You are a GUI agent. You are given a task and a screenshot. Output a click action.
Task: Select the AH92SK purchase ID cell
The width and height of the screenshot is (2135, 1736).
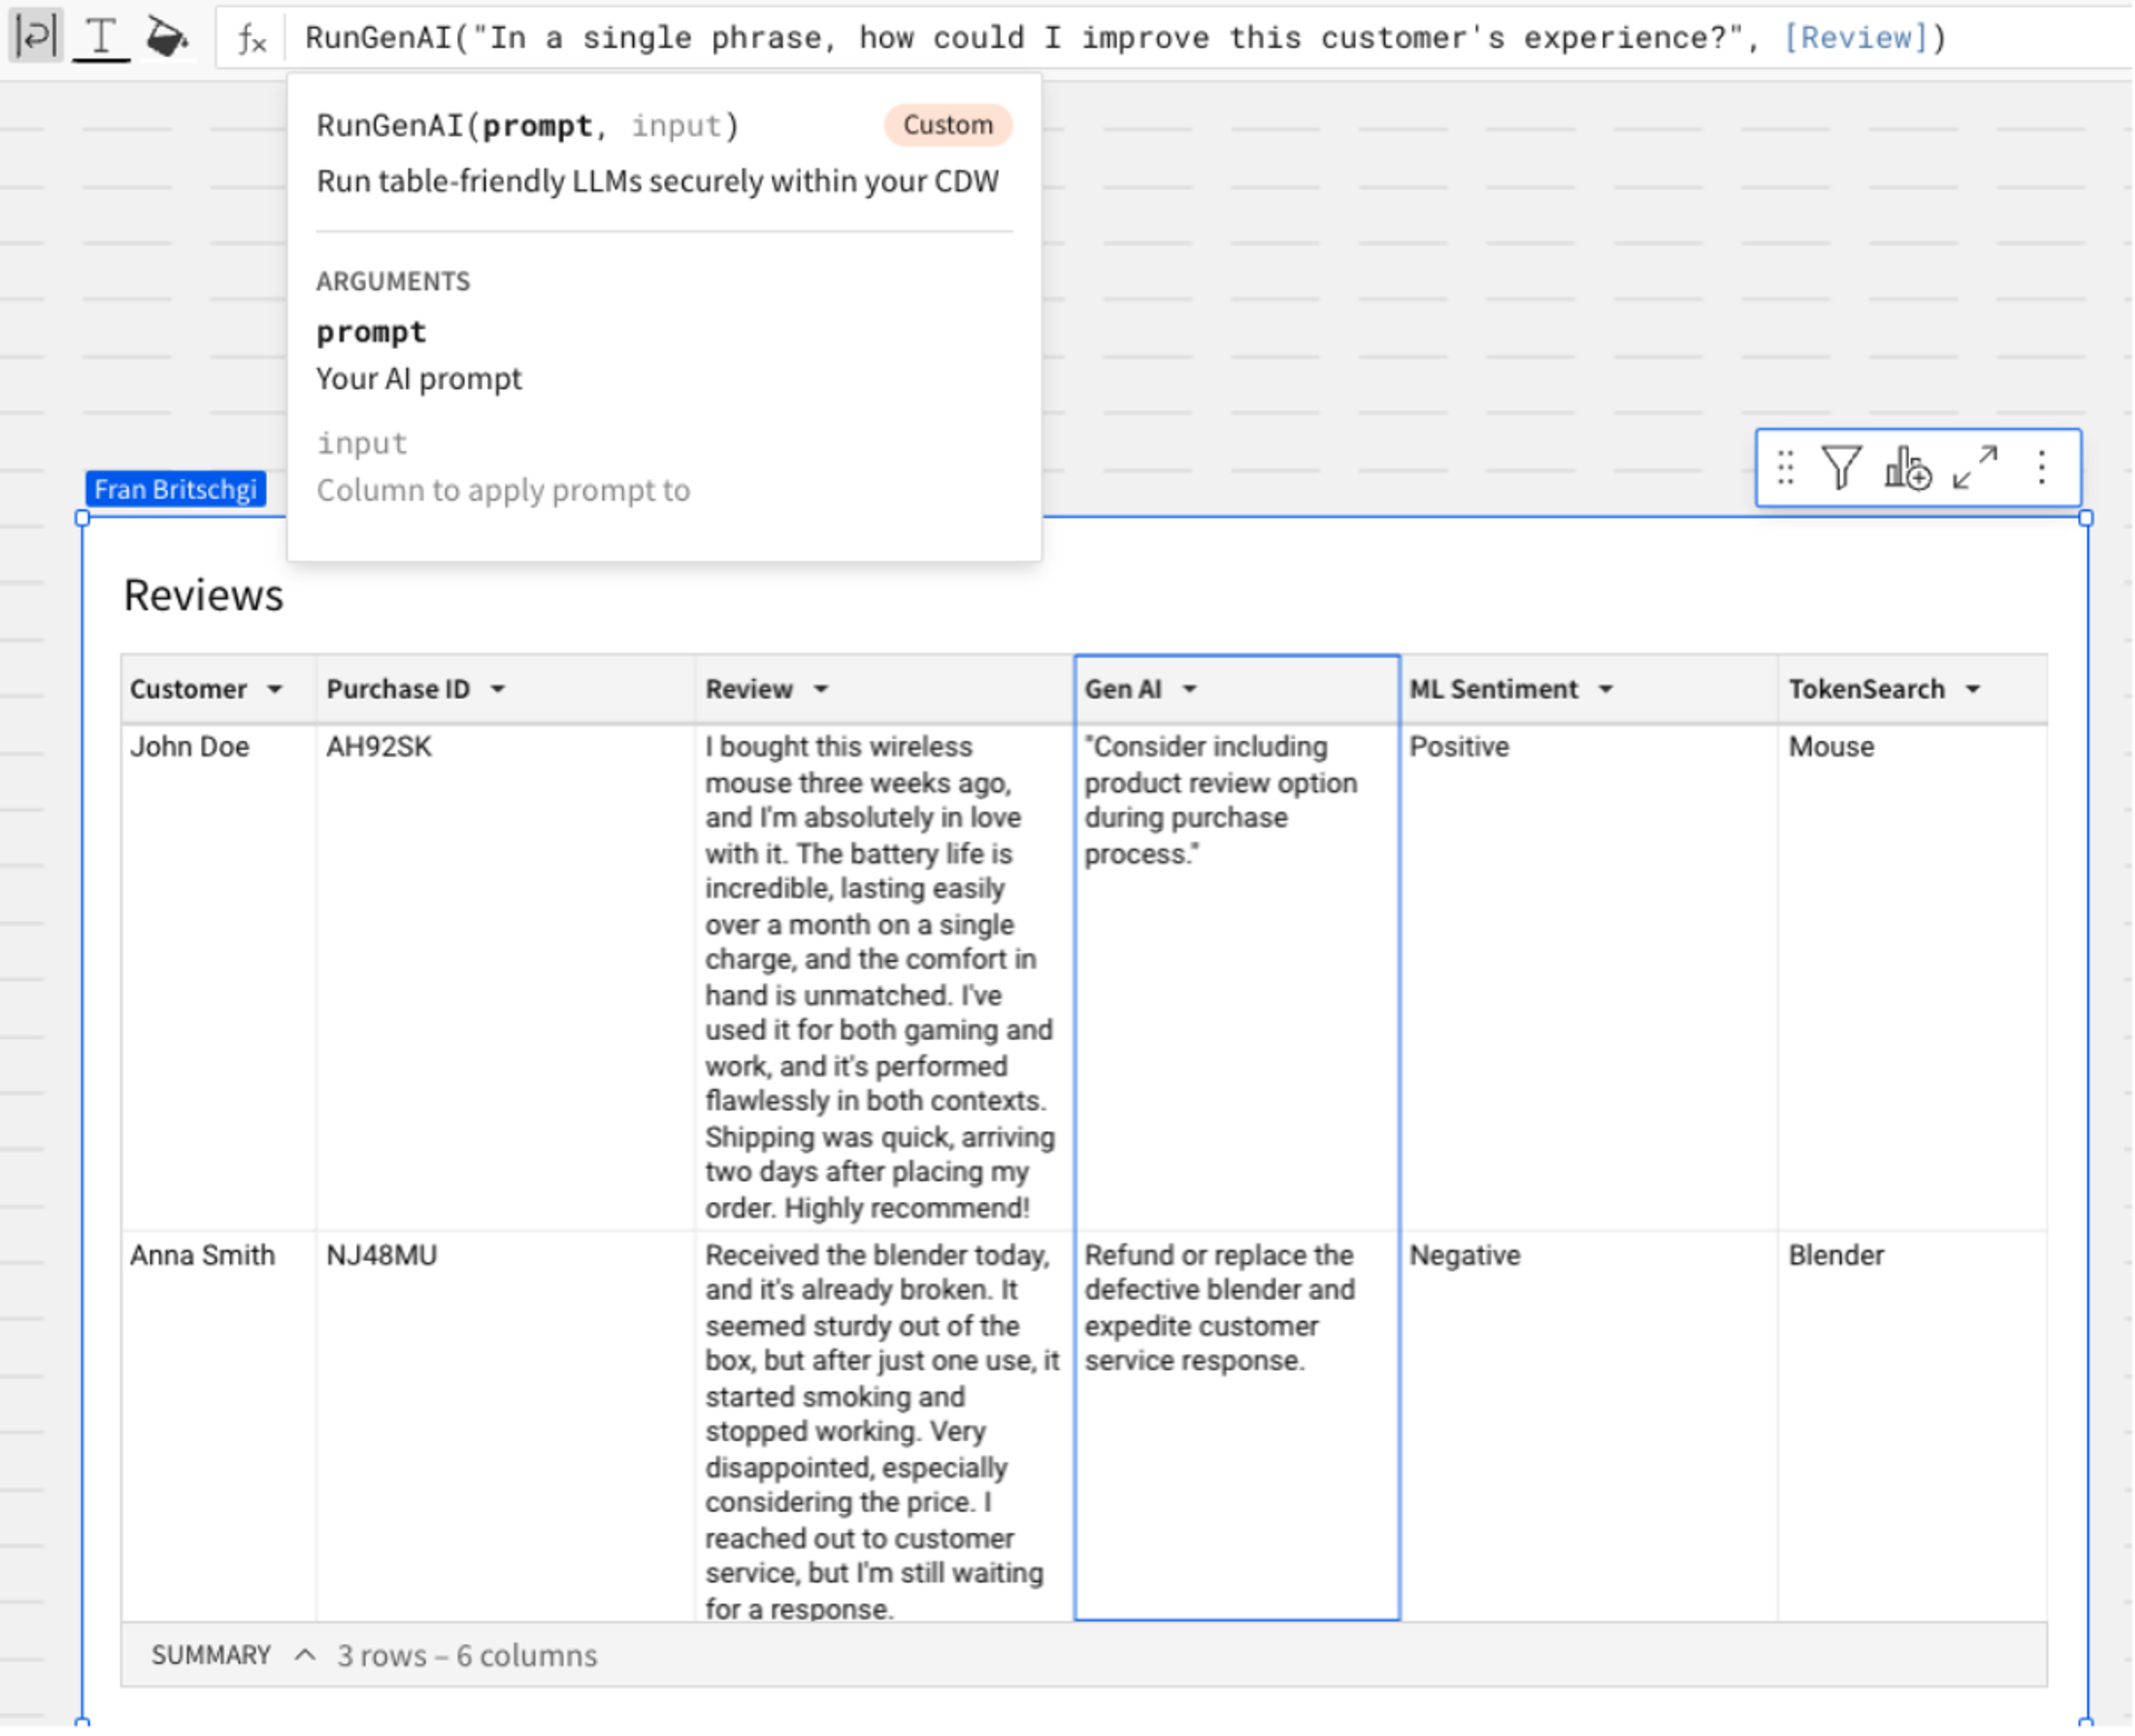[x=506, y=977]
